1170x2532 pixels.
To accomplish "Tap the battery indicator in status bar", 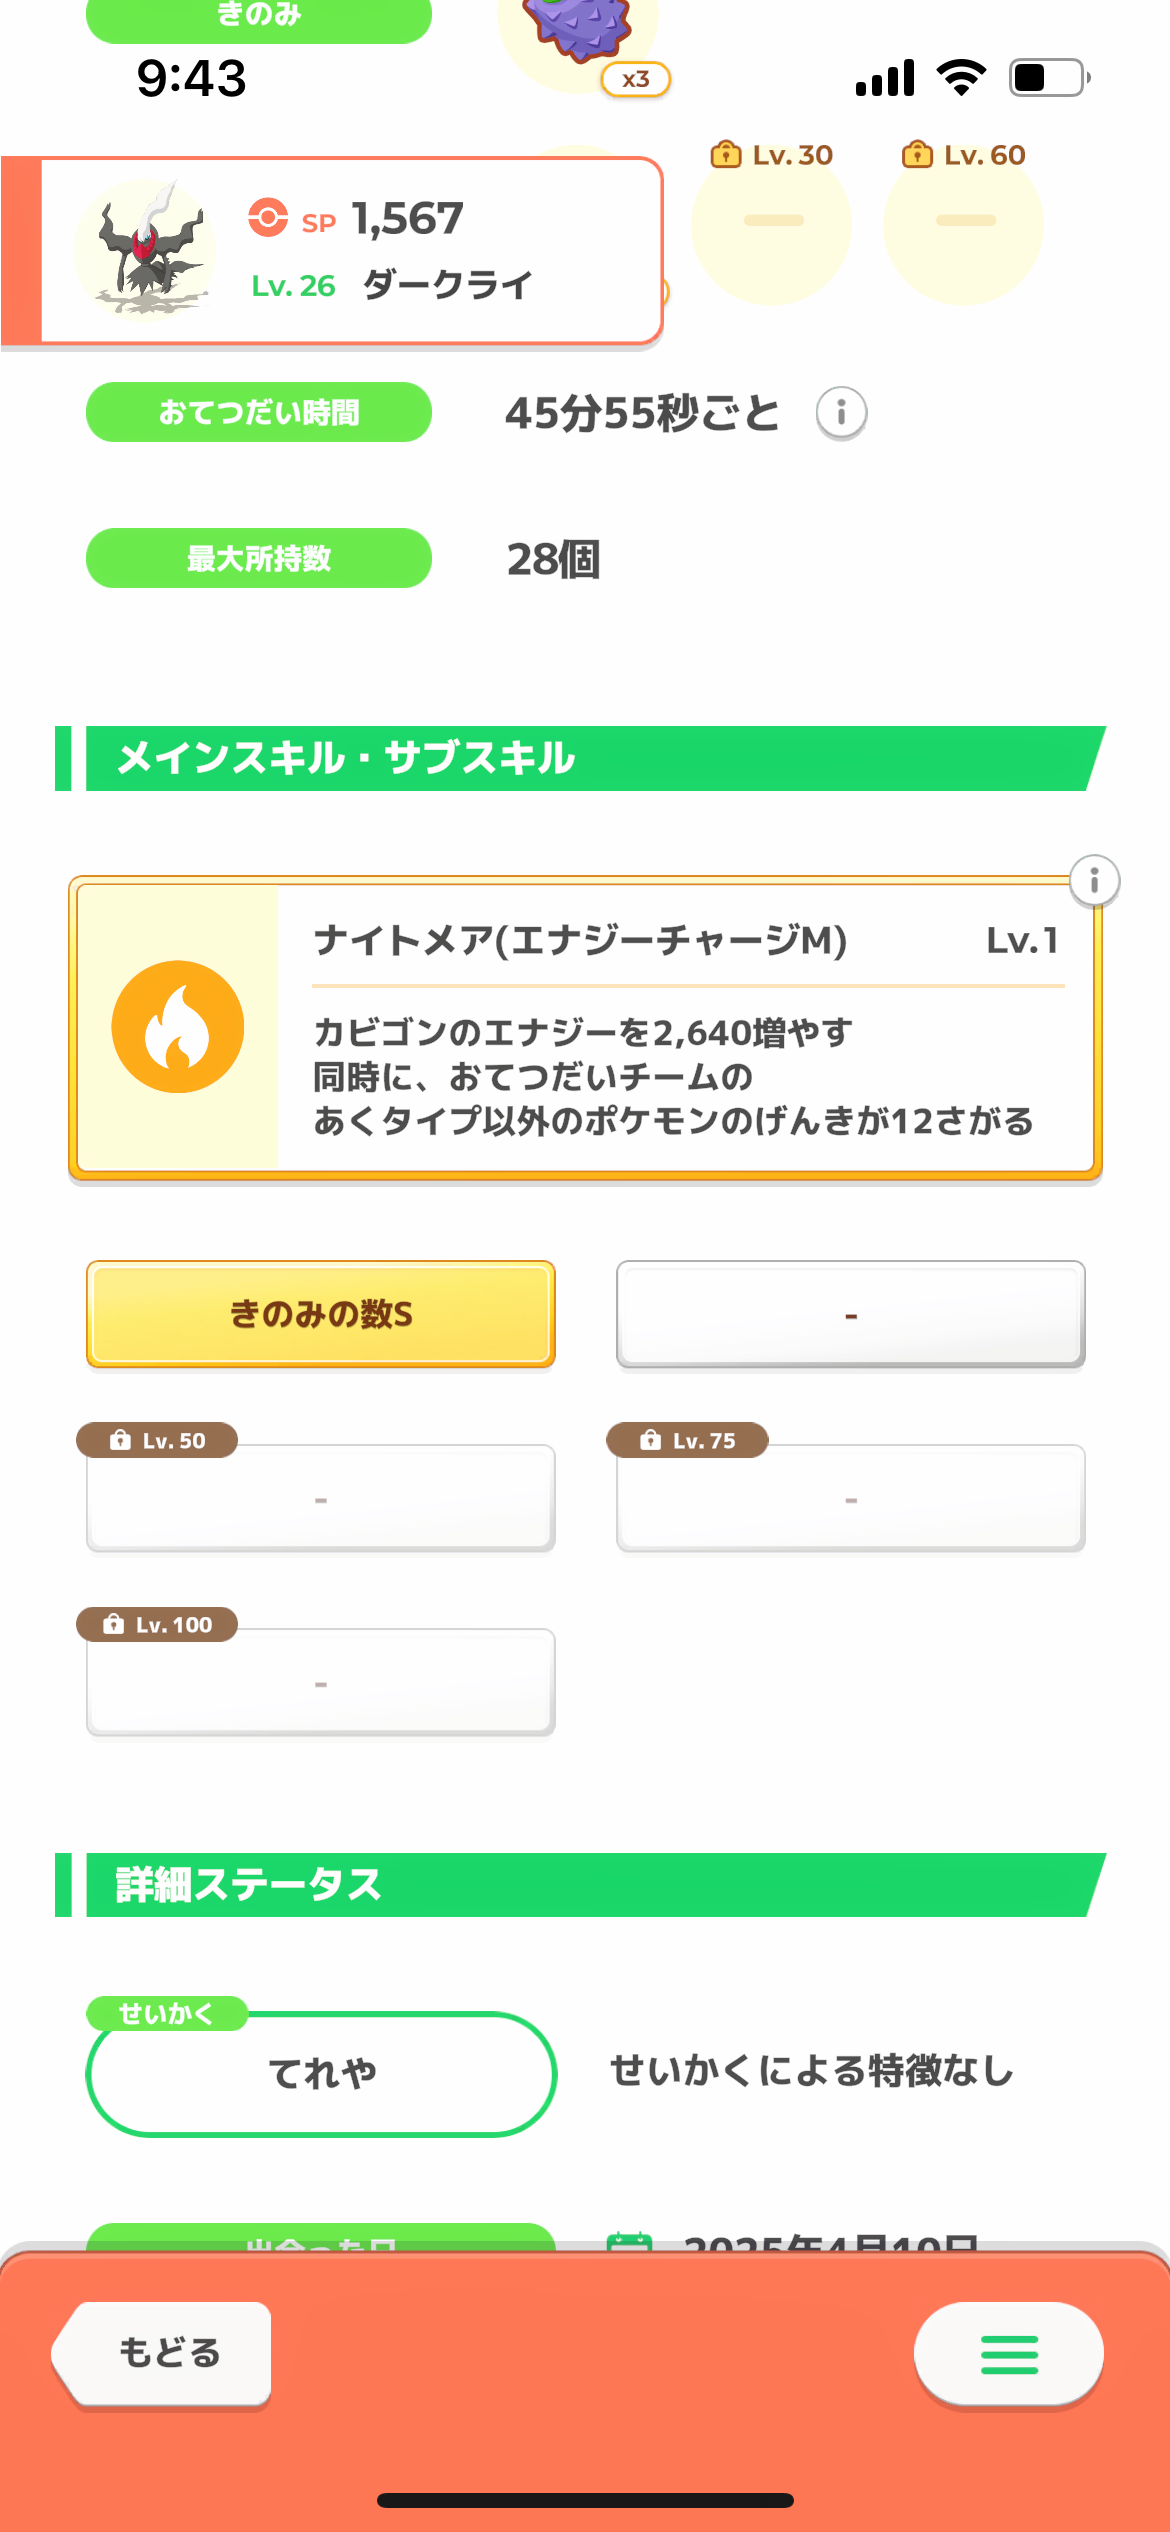I will (1049, 77).
